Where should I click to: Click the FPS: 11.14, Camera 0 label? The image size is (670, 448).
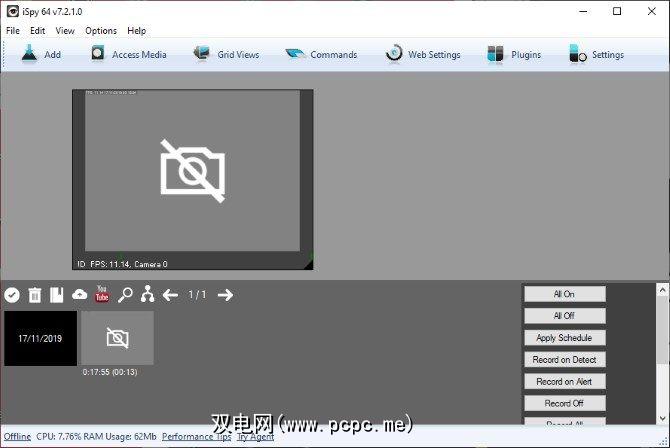pos(129,264)
